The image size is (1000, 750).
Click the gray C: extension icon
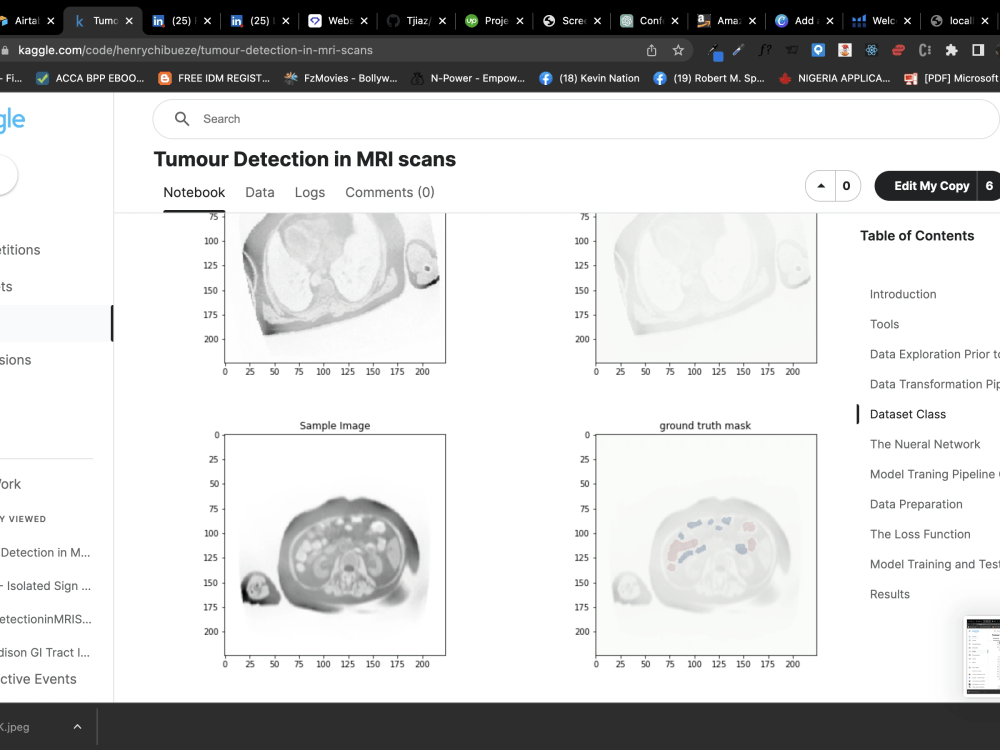pos(925,50)
